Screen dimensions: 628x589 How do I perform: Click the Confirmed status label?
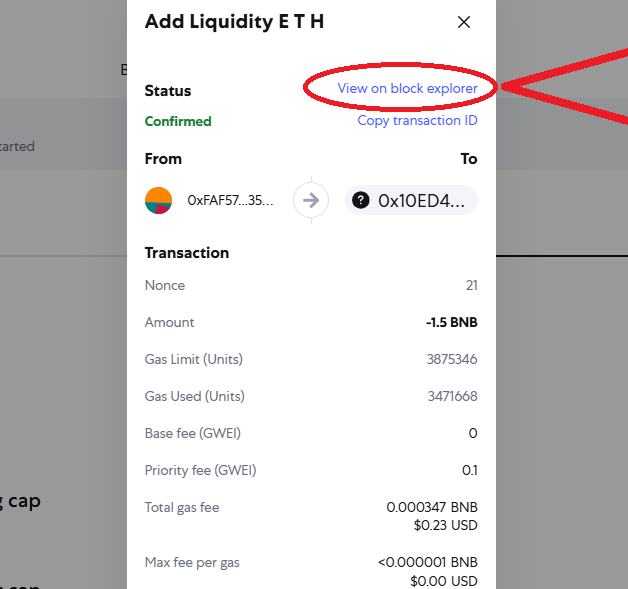pyautogui.click(x=178, y=121)
